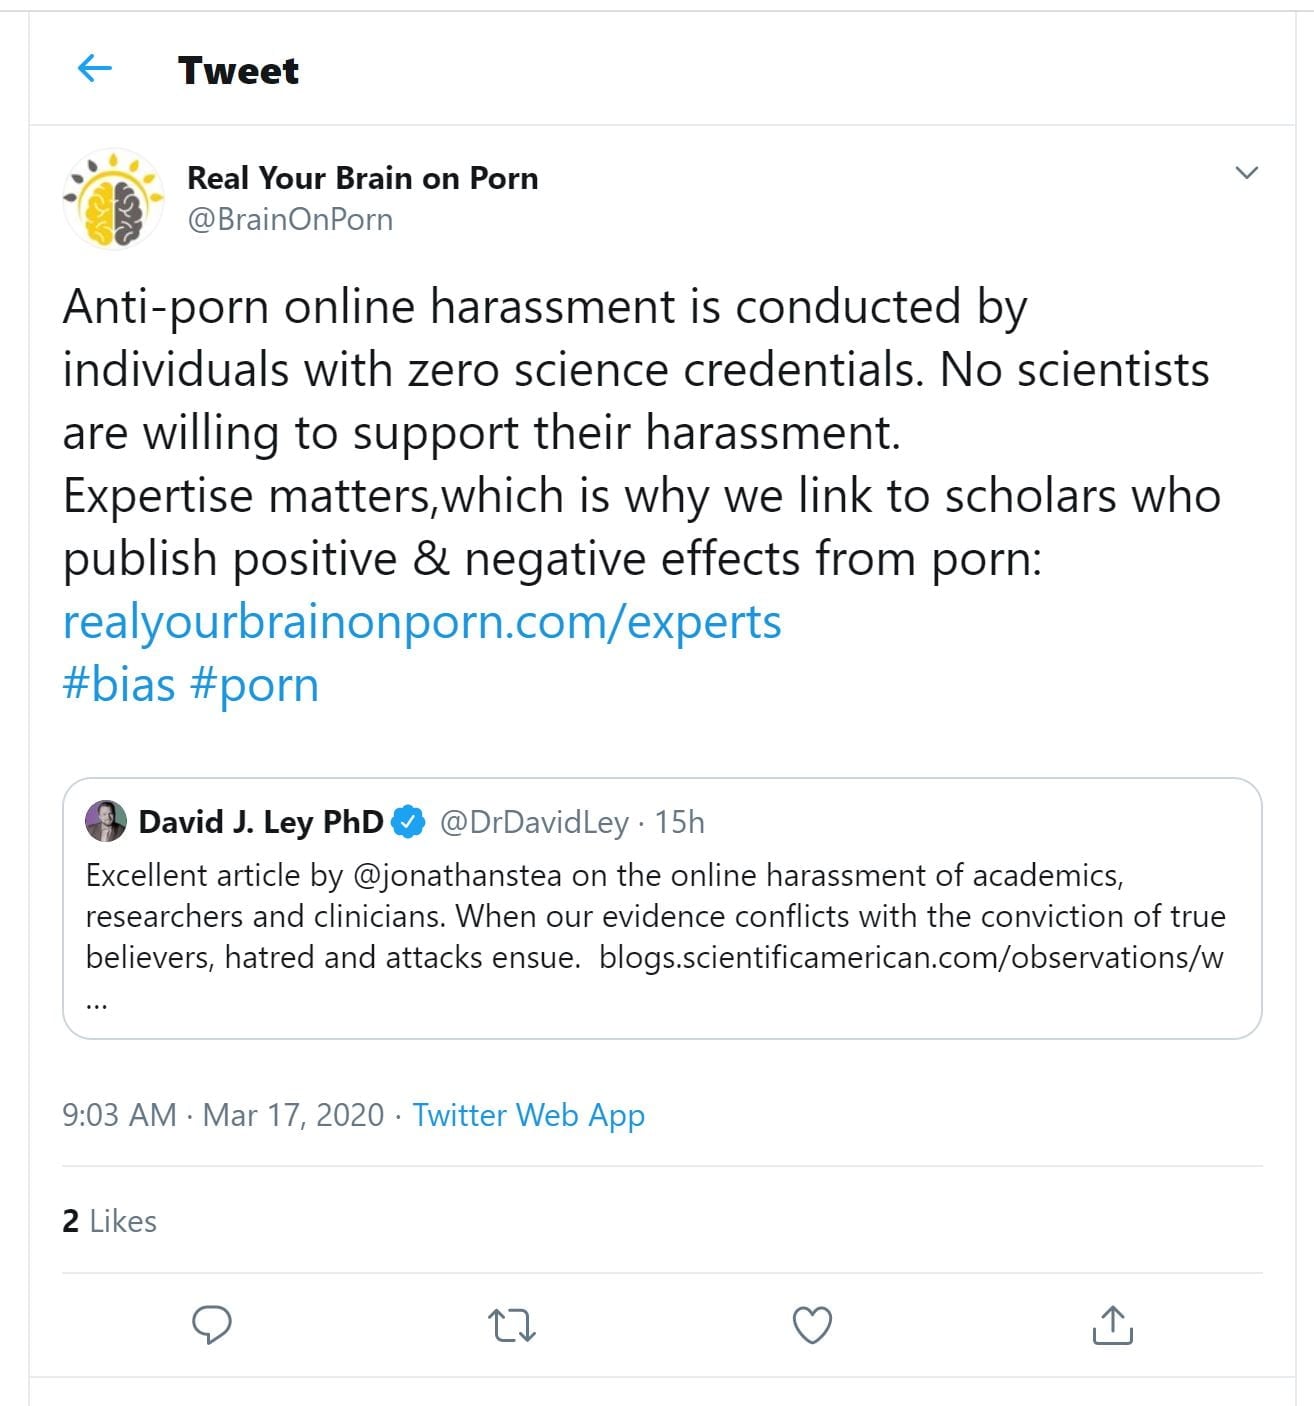Click the retweet icon

511,1325
